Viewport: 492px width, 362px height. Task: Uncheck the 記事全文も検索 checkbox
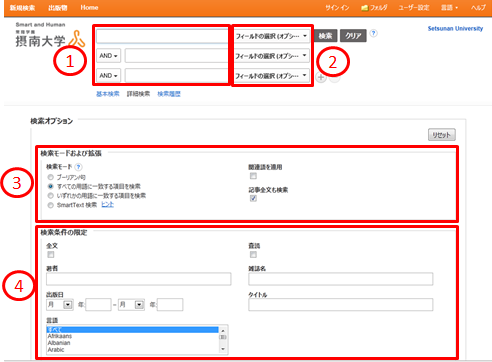(253, 198)
